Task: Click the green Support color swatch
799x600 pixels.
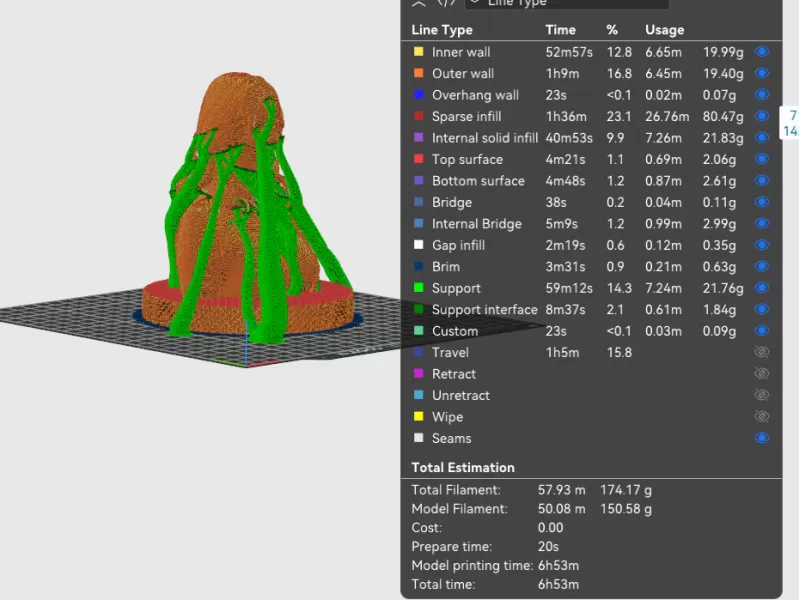Action: coord(418,288)
